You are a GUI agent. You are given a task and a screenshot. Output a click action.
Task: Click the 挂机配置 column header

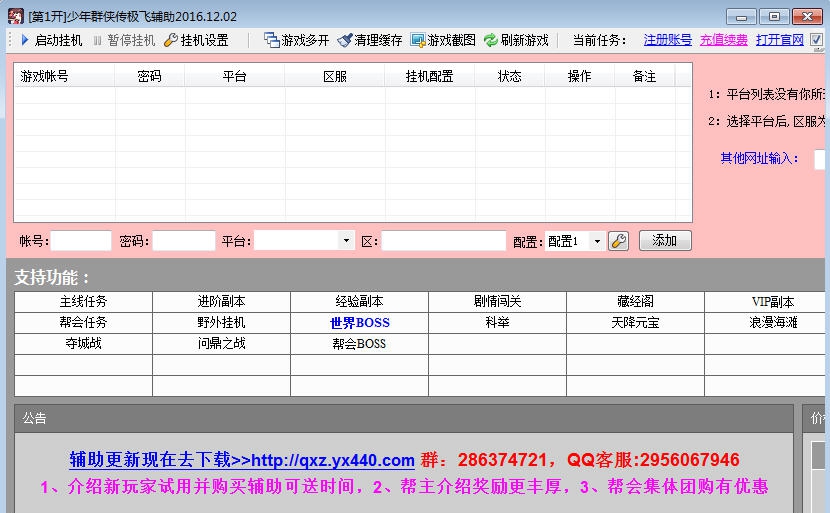pyautogui.click(x=429, y=76)
